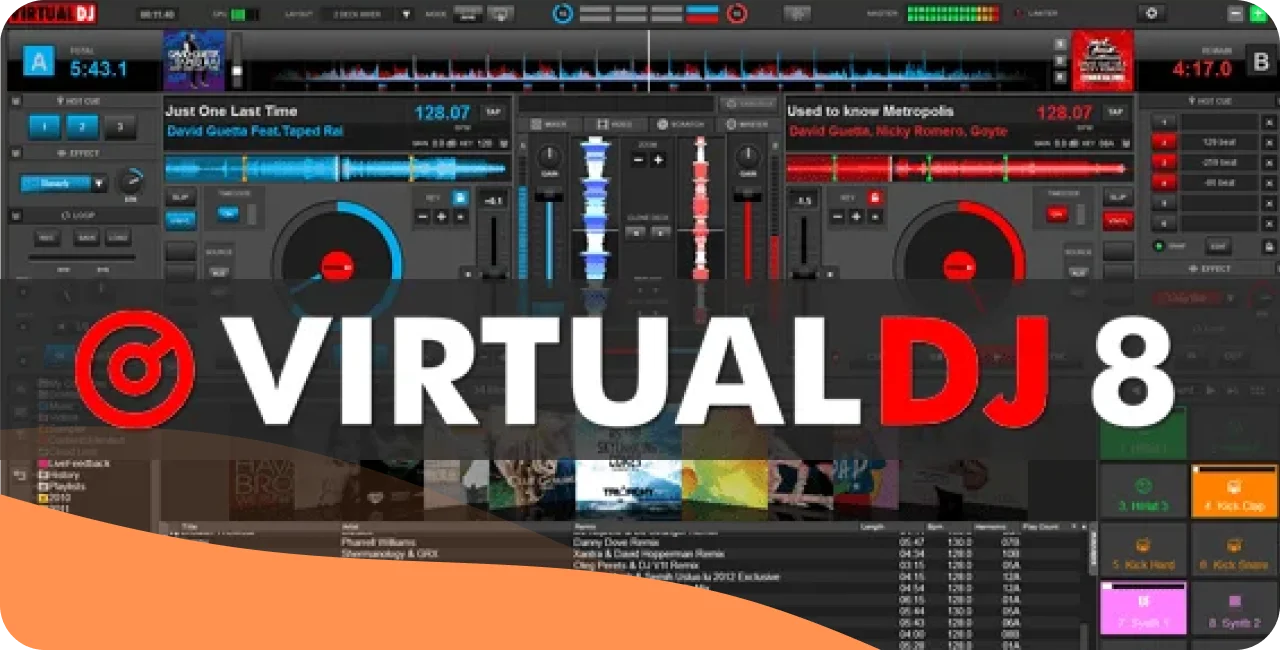This screenshot has width=1280, height=650.
Task: Collapse the deck A HOT CUE panel
Action: click(x=16, y=101)
